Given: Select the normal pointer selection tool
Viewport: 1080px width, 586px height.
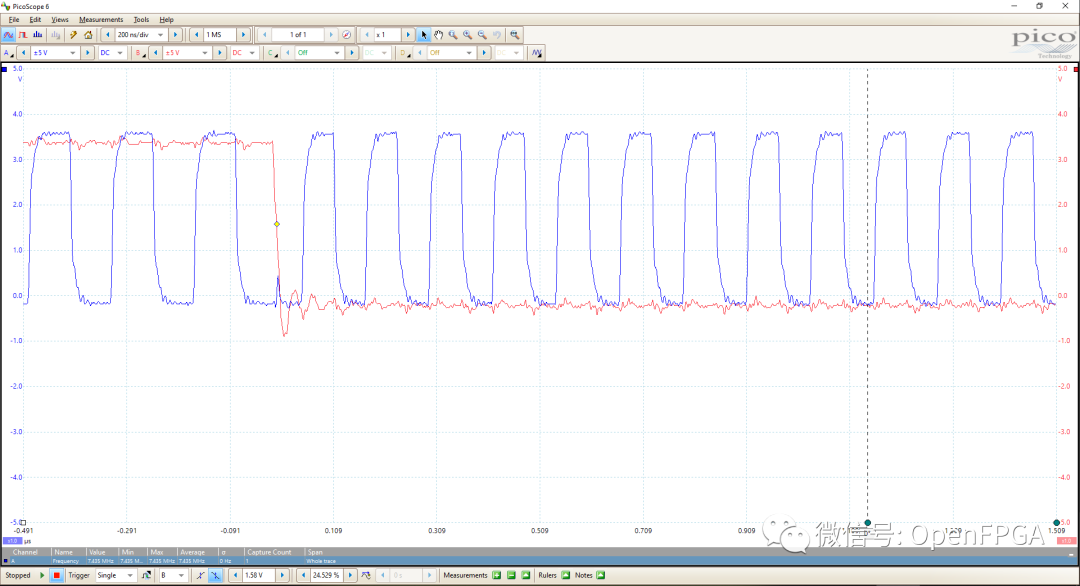Looking at the screenshot, I should click(423, 35).
